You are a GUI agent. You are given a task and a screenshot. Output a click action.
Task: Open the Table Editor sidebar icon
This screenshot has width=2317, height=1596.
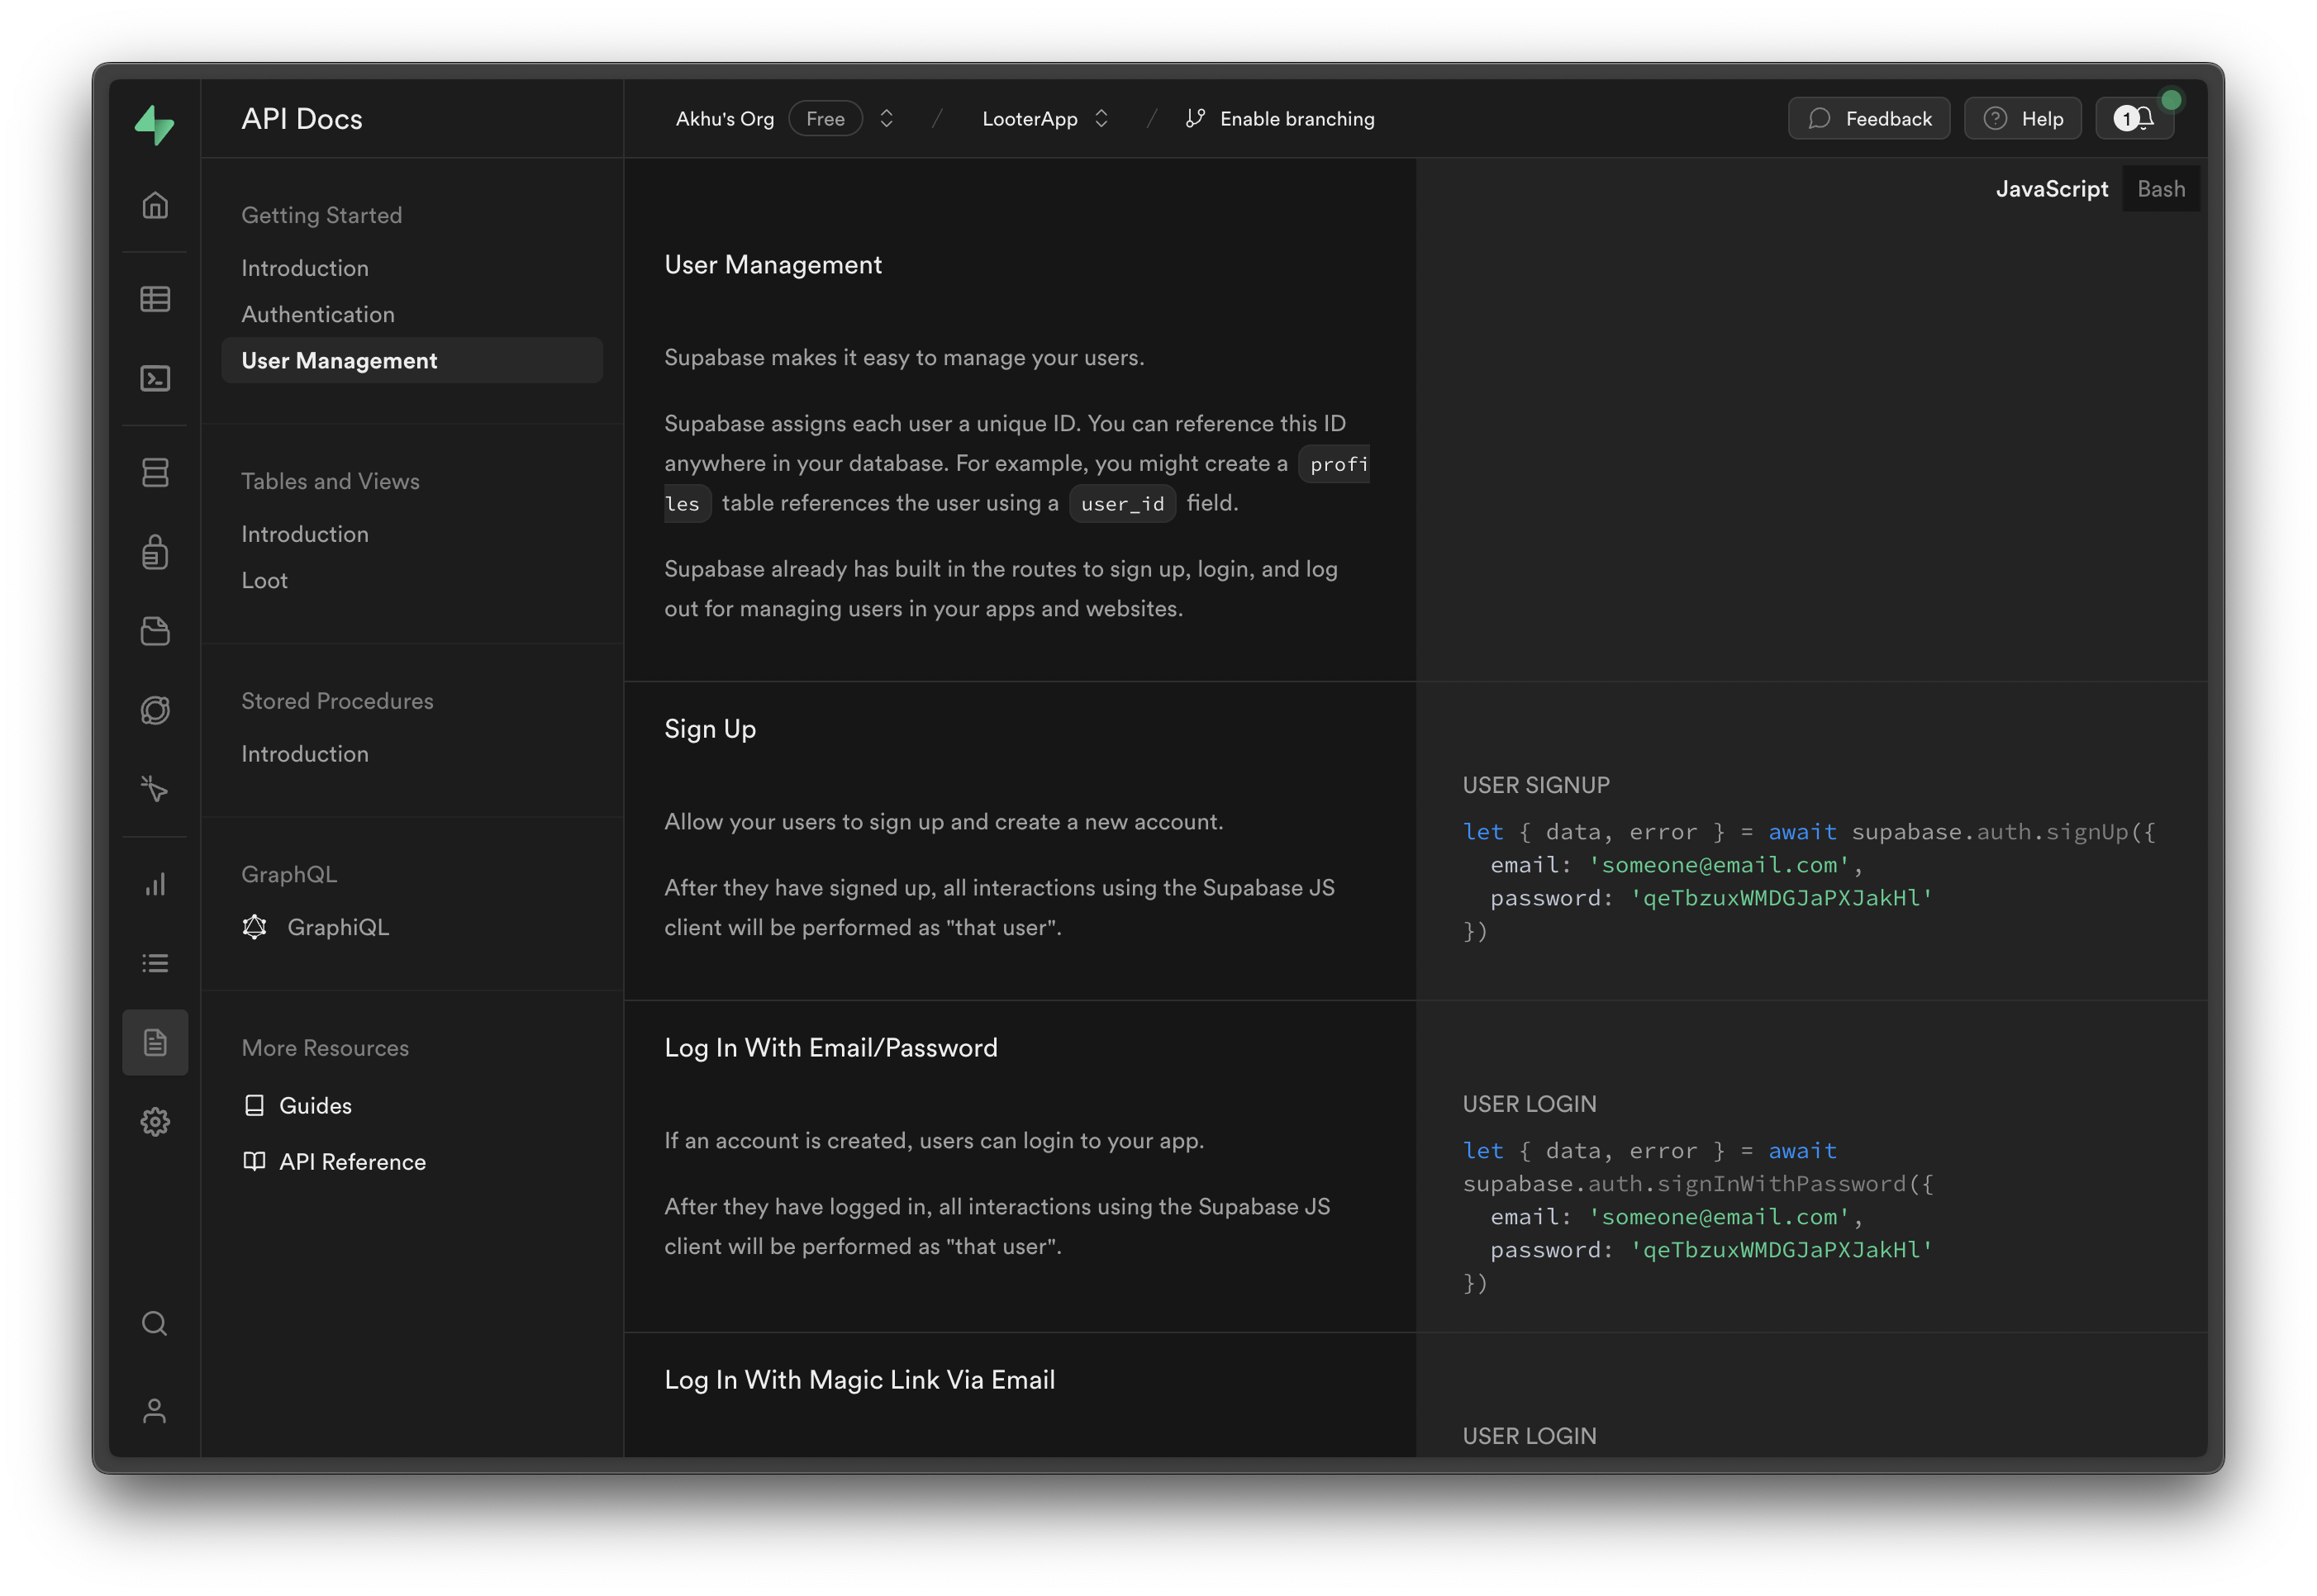coord(155,299)
